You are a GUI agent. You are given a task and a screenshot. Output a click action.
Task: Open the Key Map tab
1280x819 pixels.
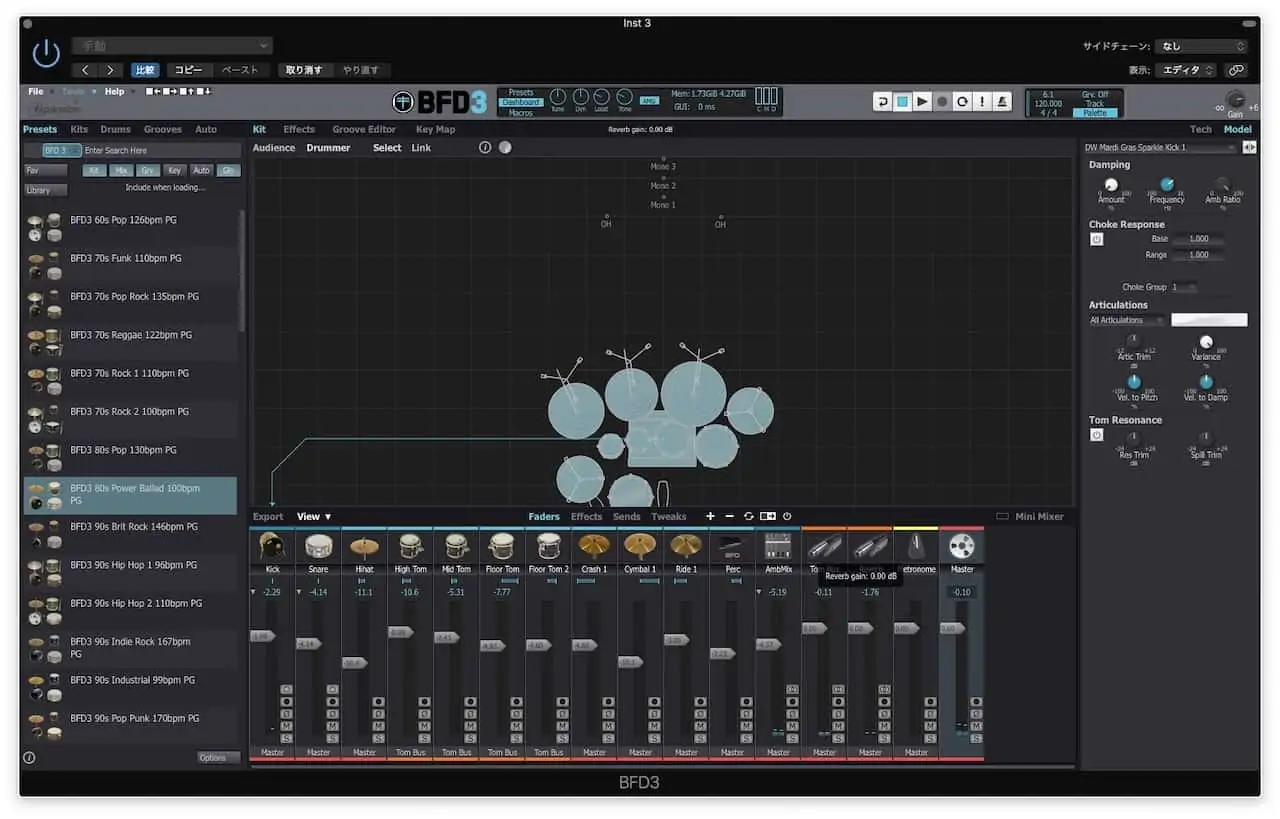point(435,129)
